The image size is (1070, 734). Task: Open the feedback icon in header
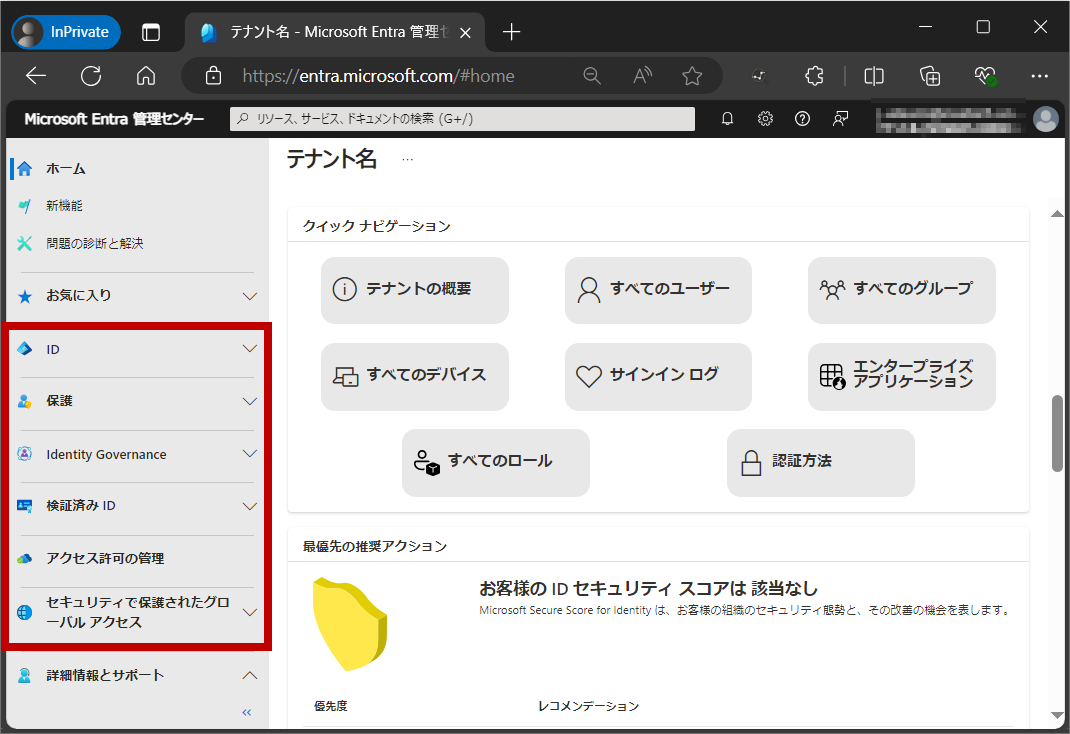(840, 119)
